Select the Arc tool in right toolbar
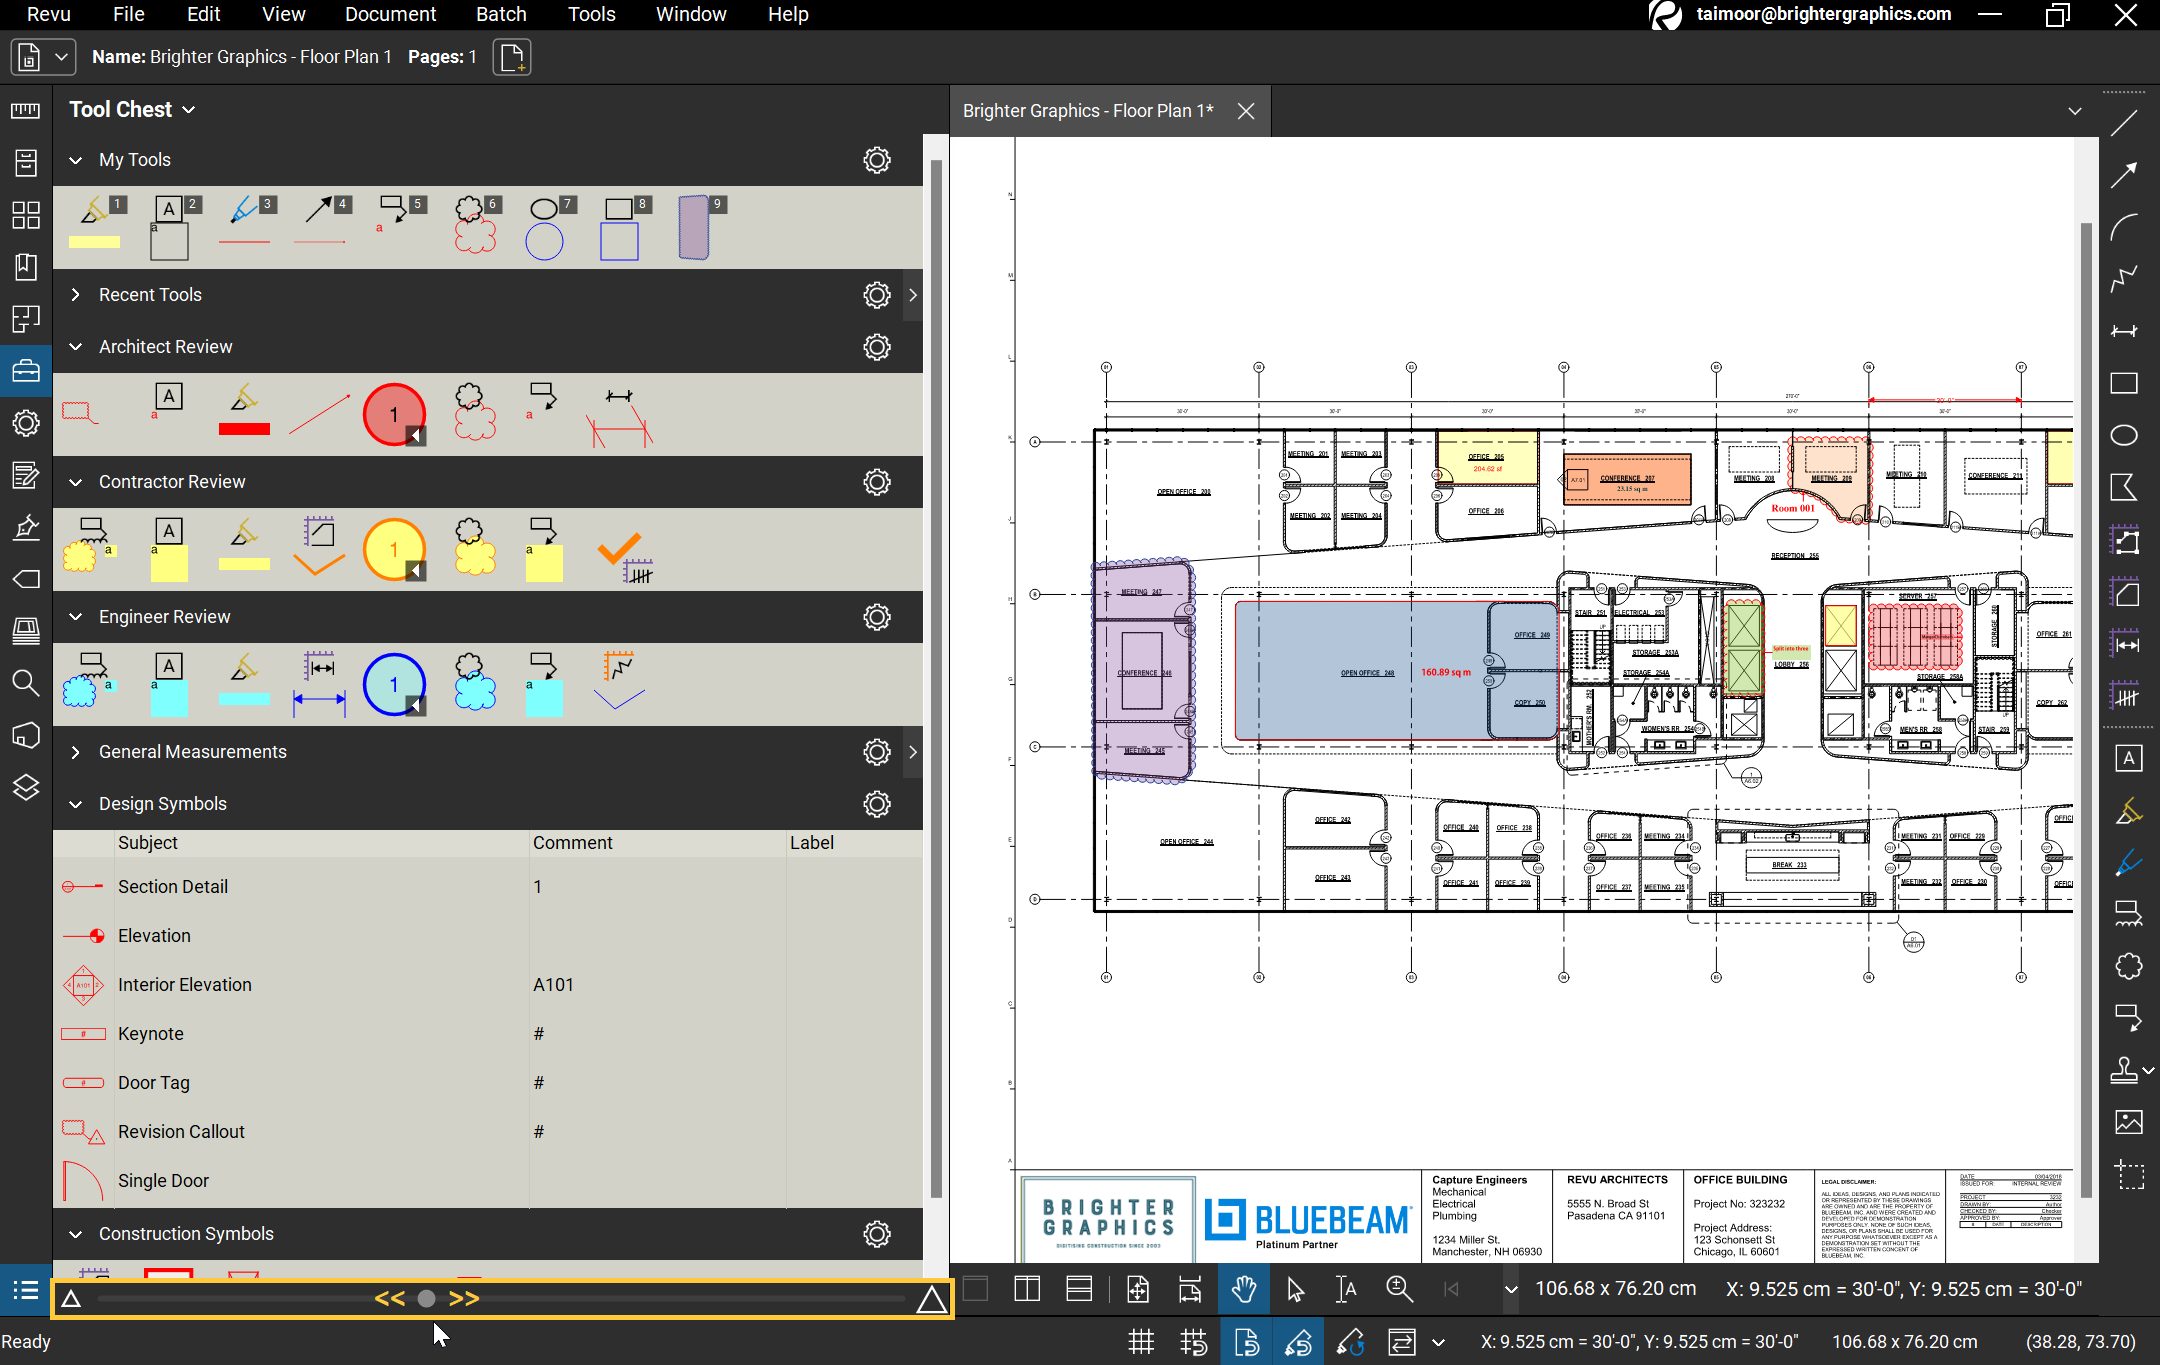Image resolution: width=2160 pixels, height=1365 pixels. [x=2124, y=227]
